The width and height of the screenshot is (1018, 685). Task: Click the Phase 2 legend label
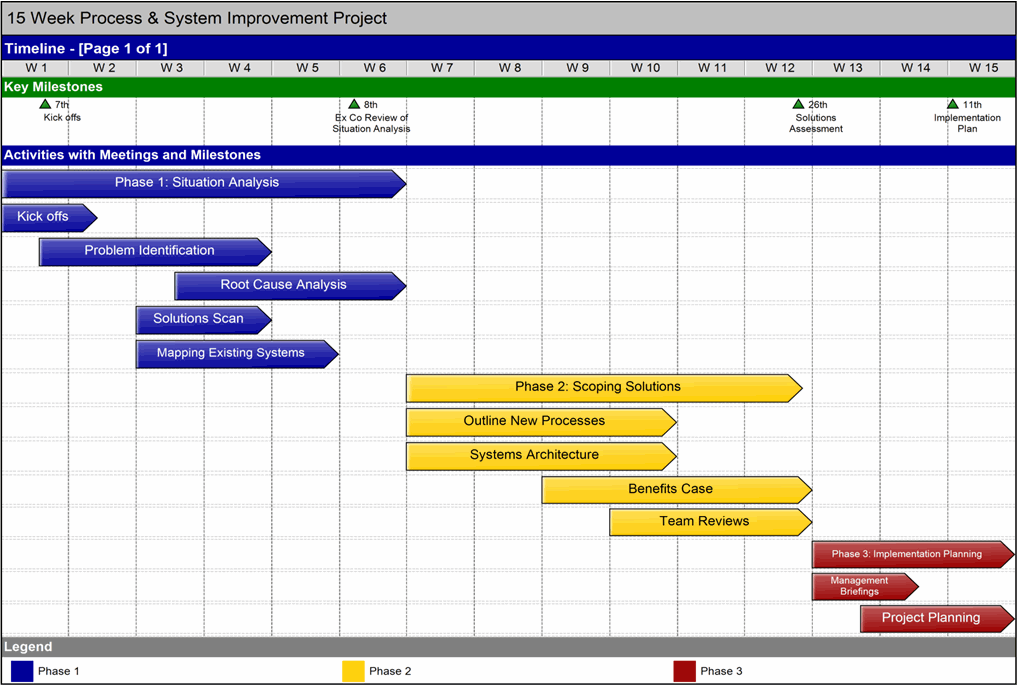[x=390, y=671]
